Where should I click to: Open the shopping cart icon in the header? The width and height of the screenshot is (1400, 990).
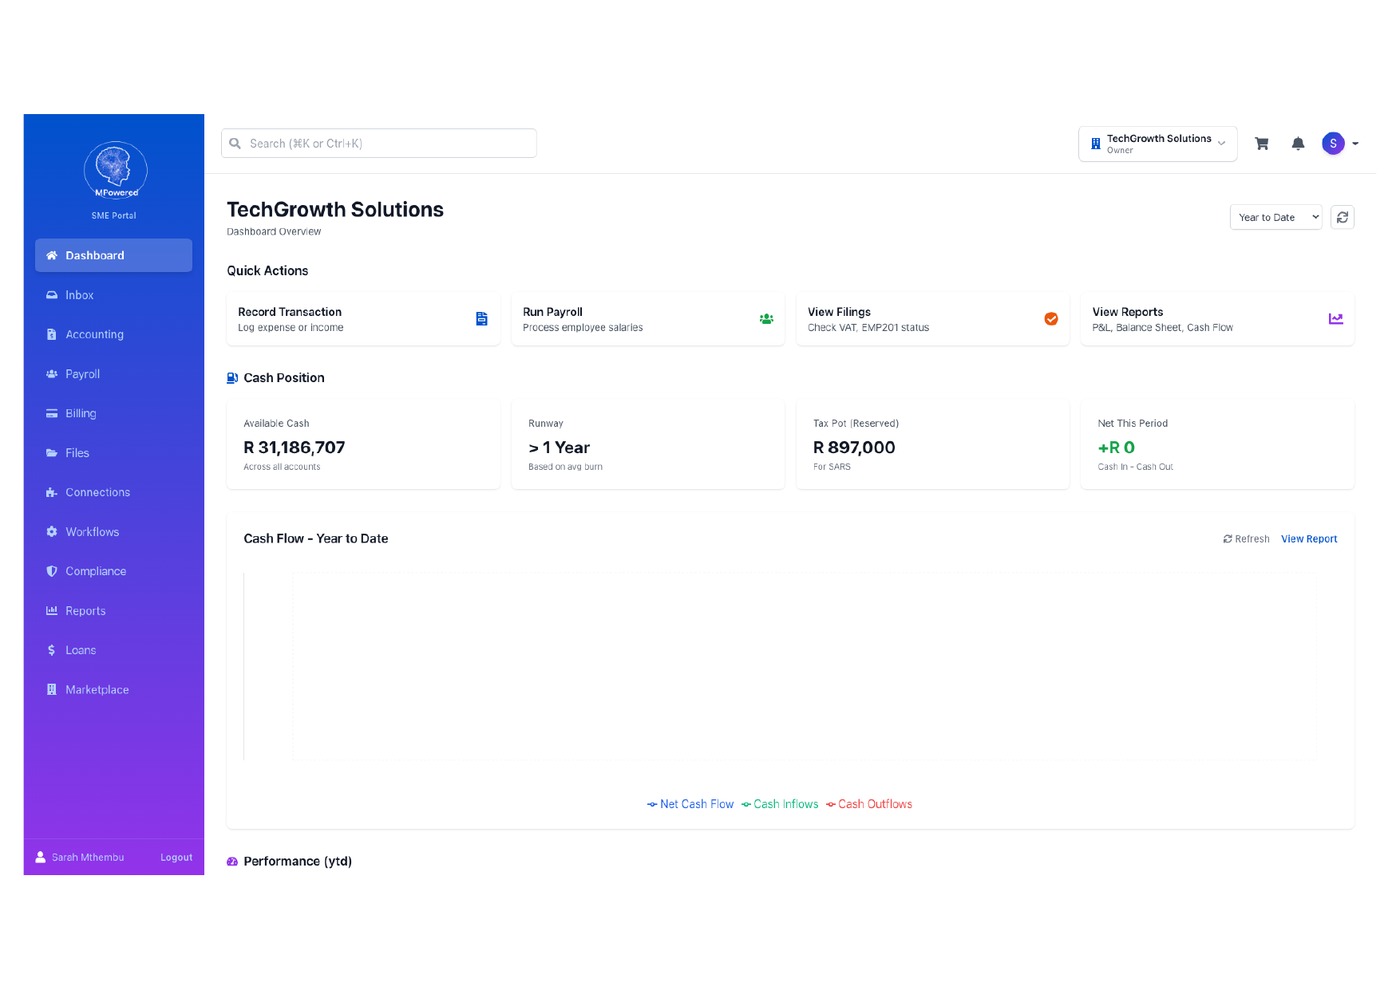tap(1261, 143)
